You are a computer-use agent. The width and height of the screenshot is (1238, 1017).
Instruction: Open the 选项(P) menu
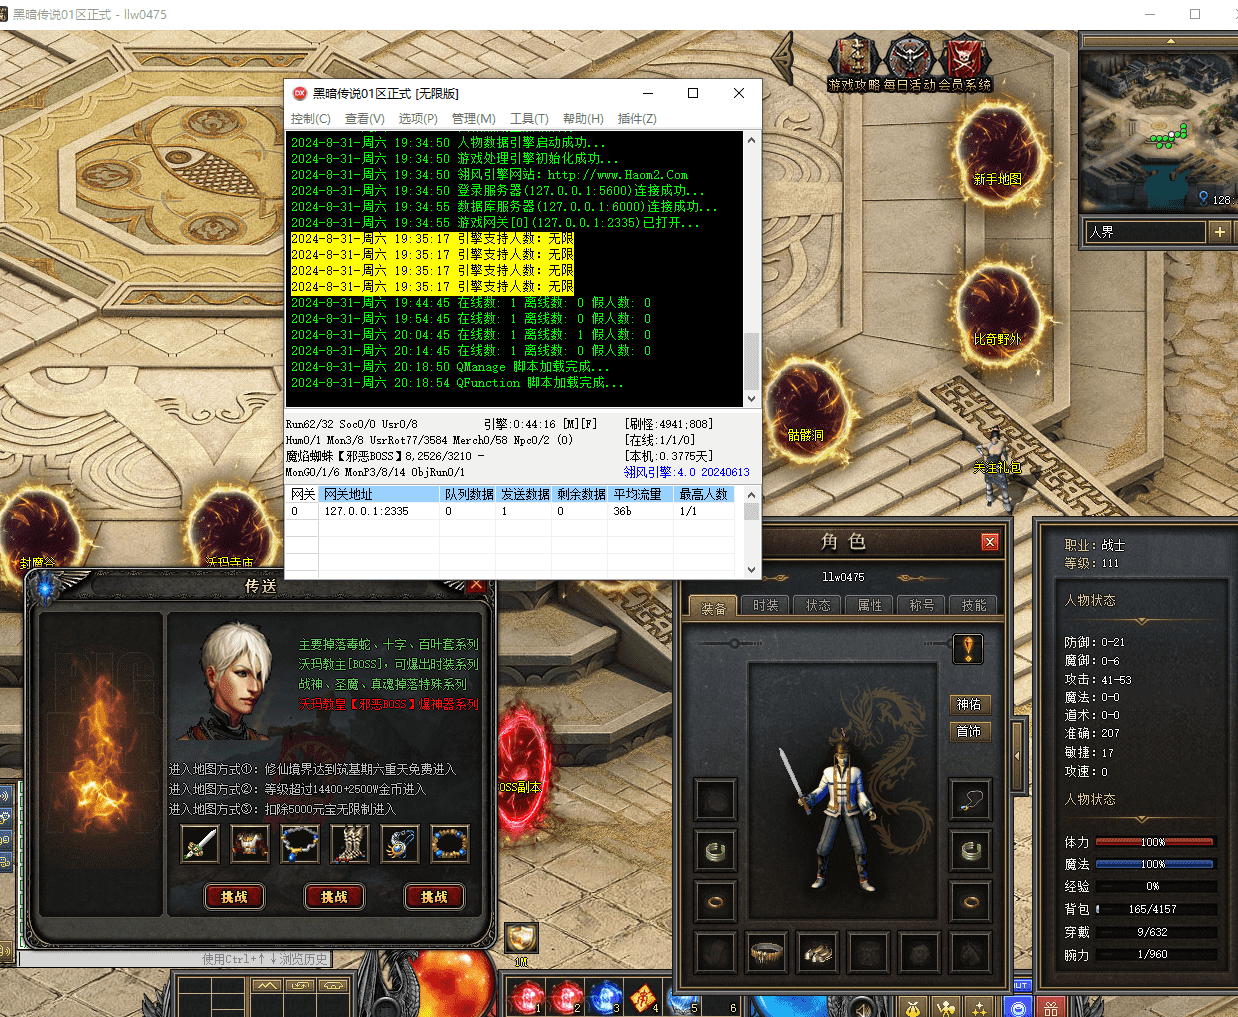[x=418, y=119]
